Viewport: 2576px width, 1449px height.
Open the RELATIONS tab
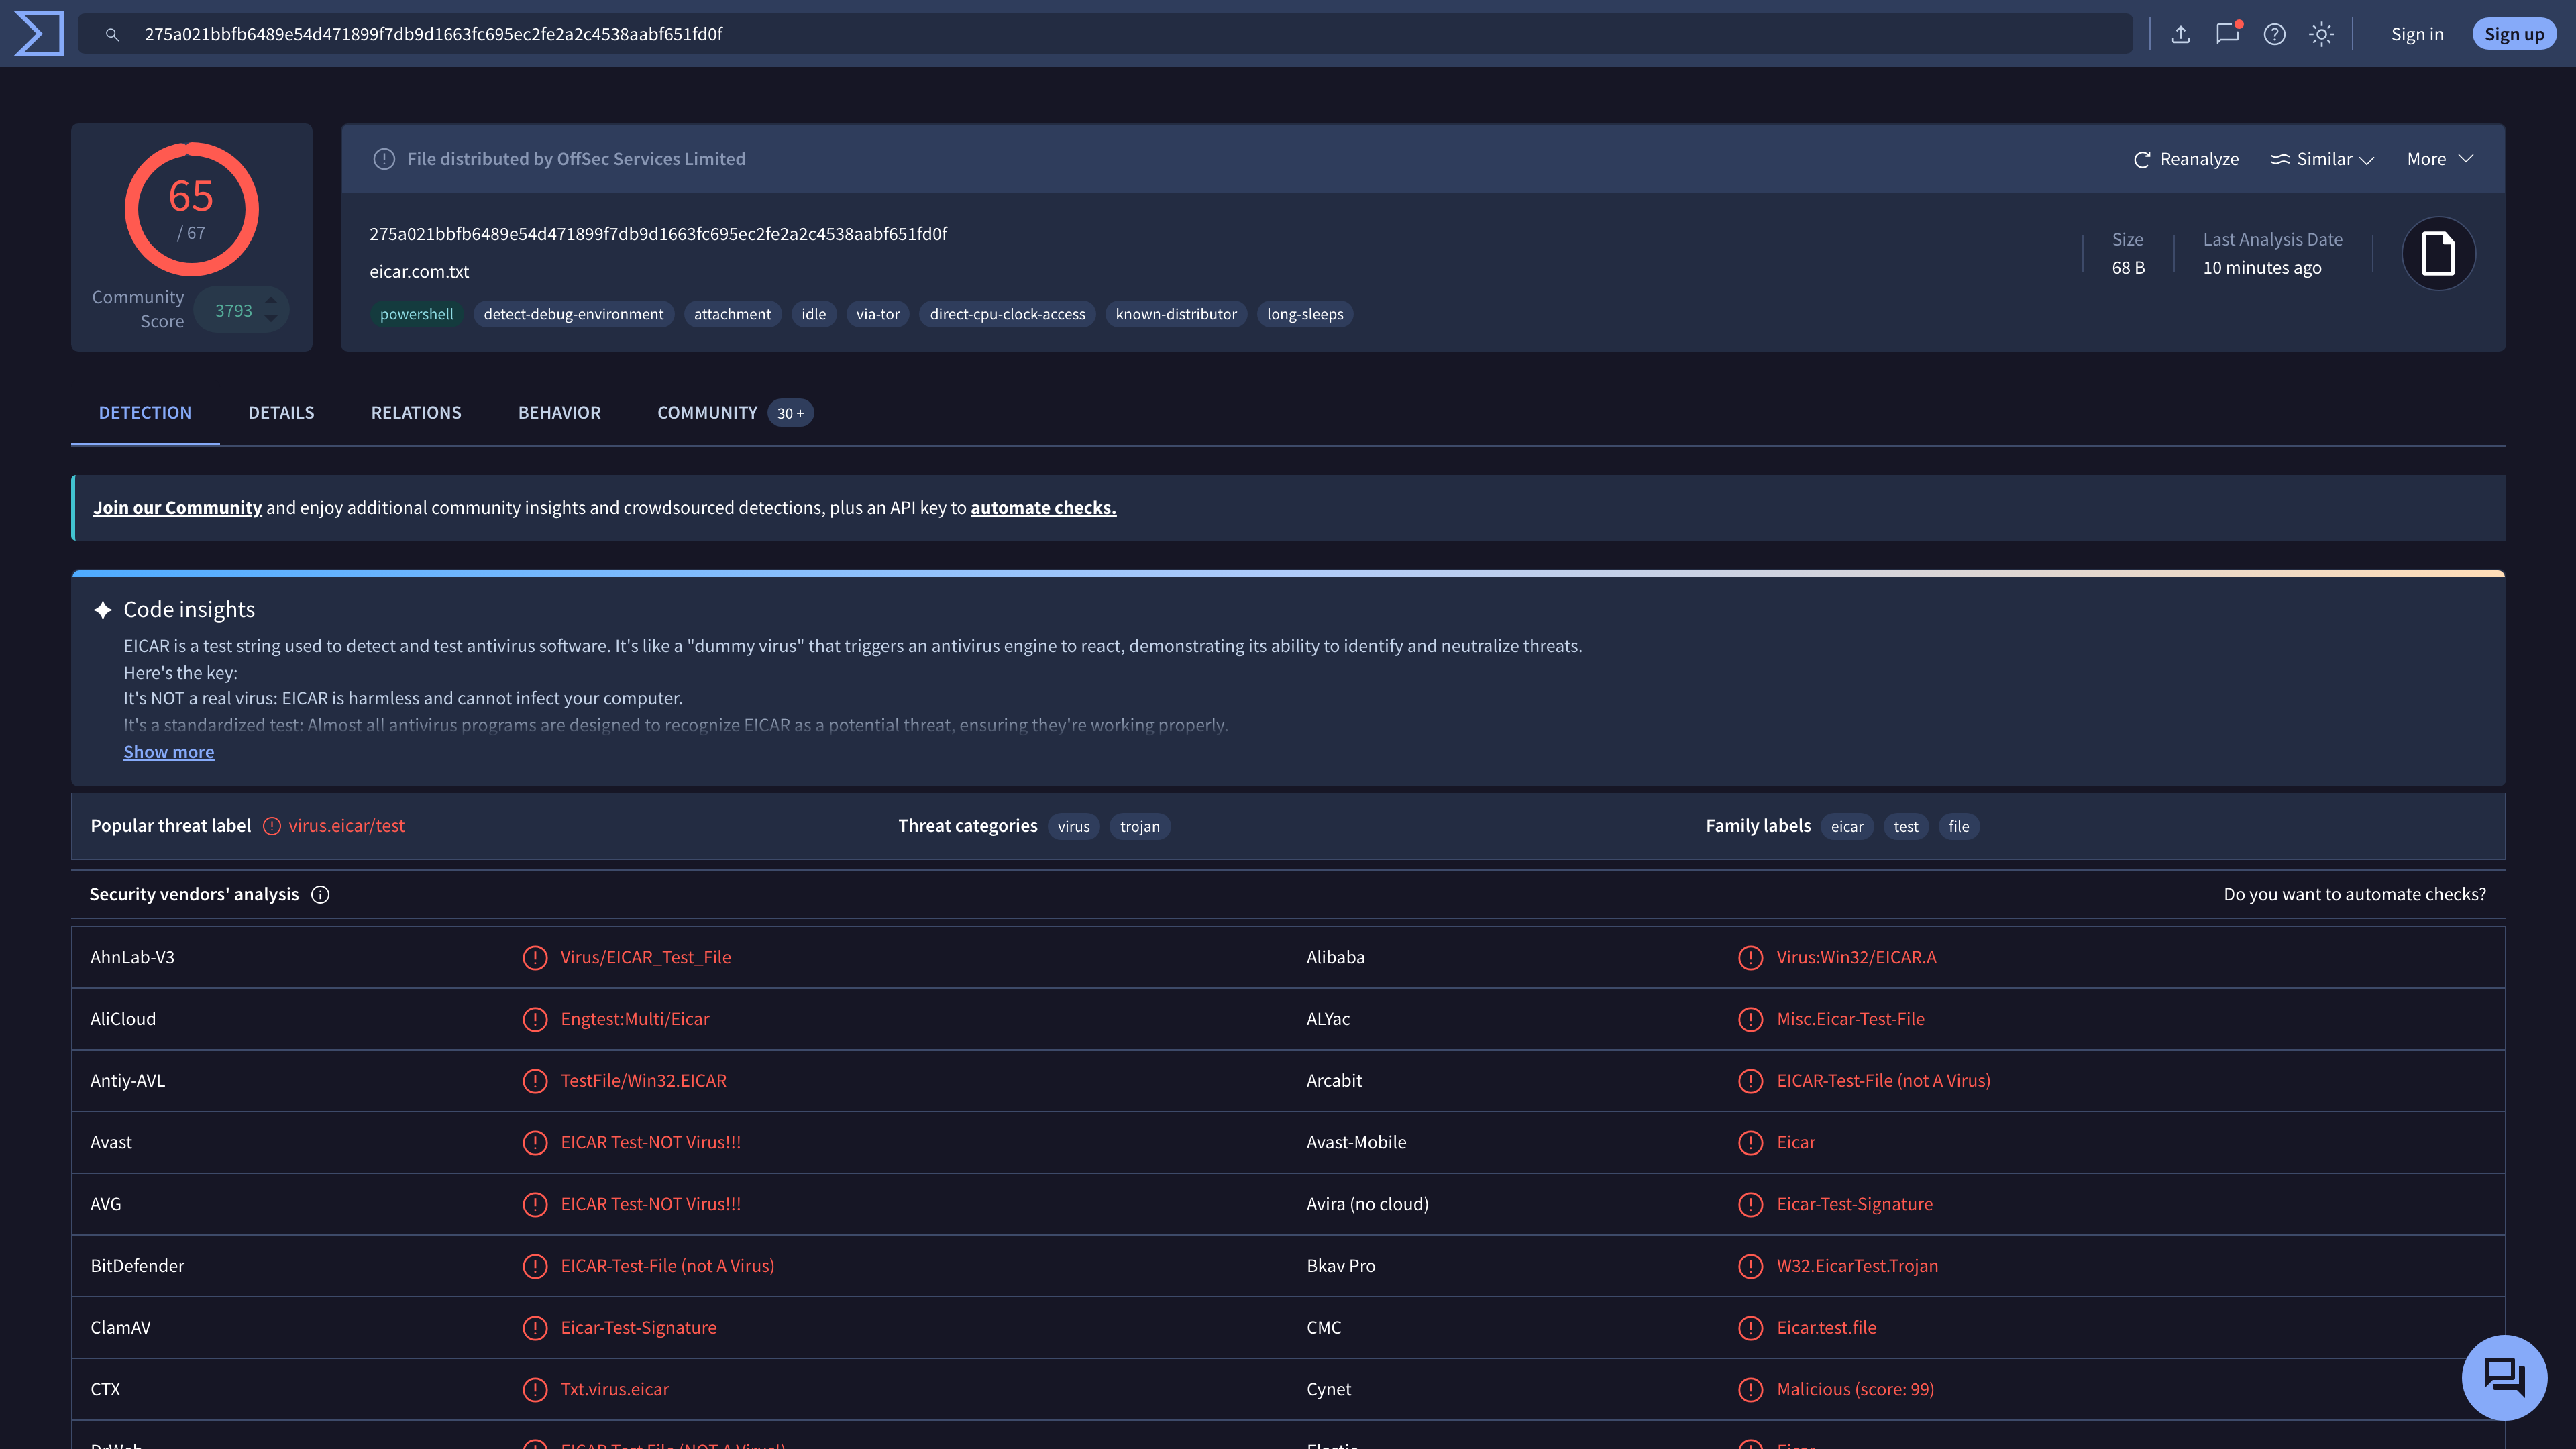point(416,413)
